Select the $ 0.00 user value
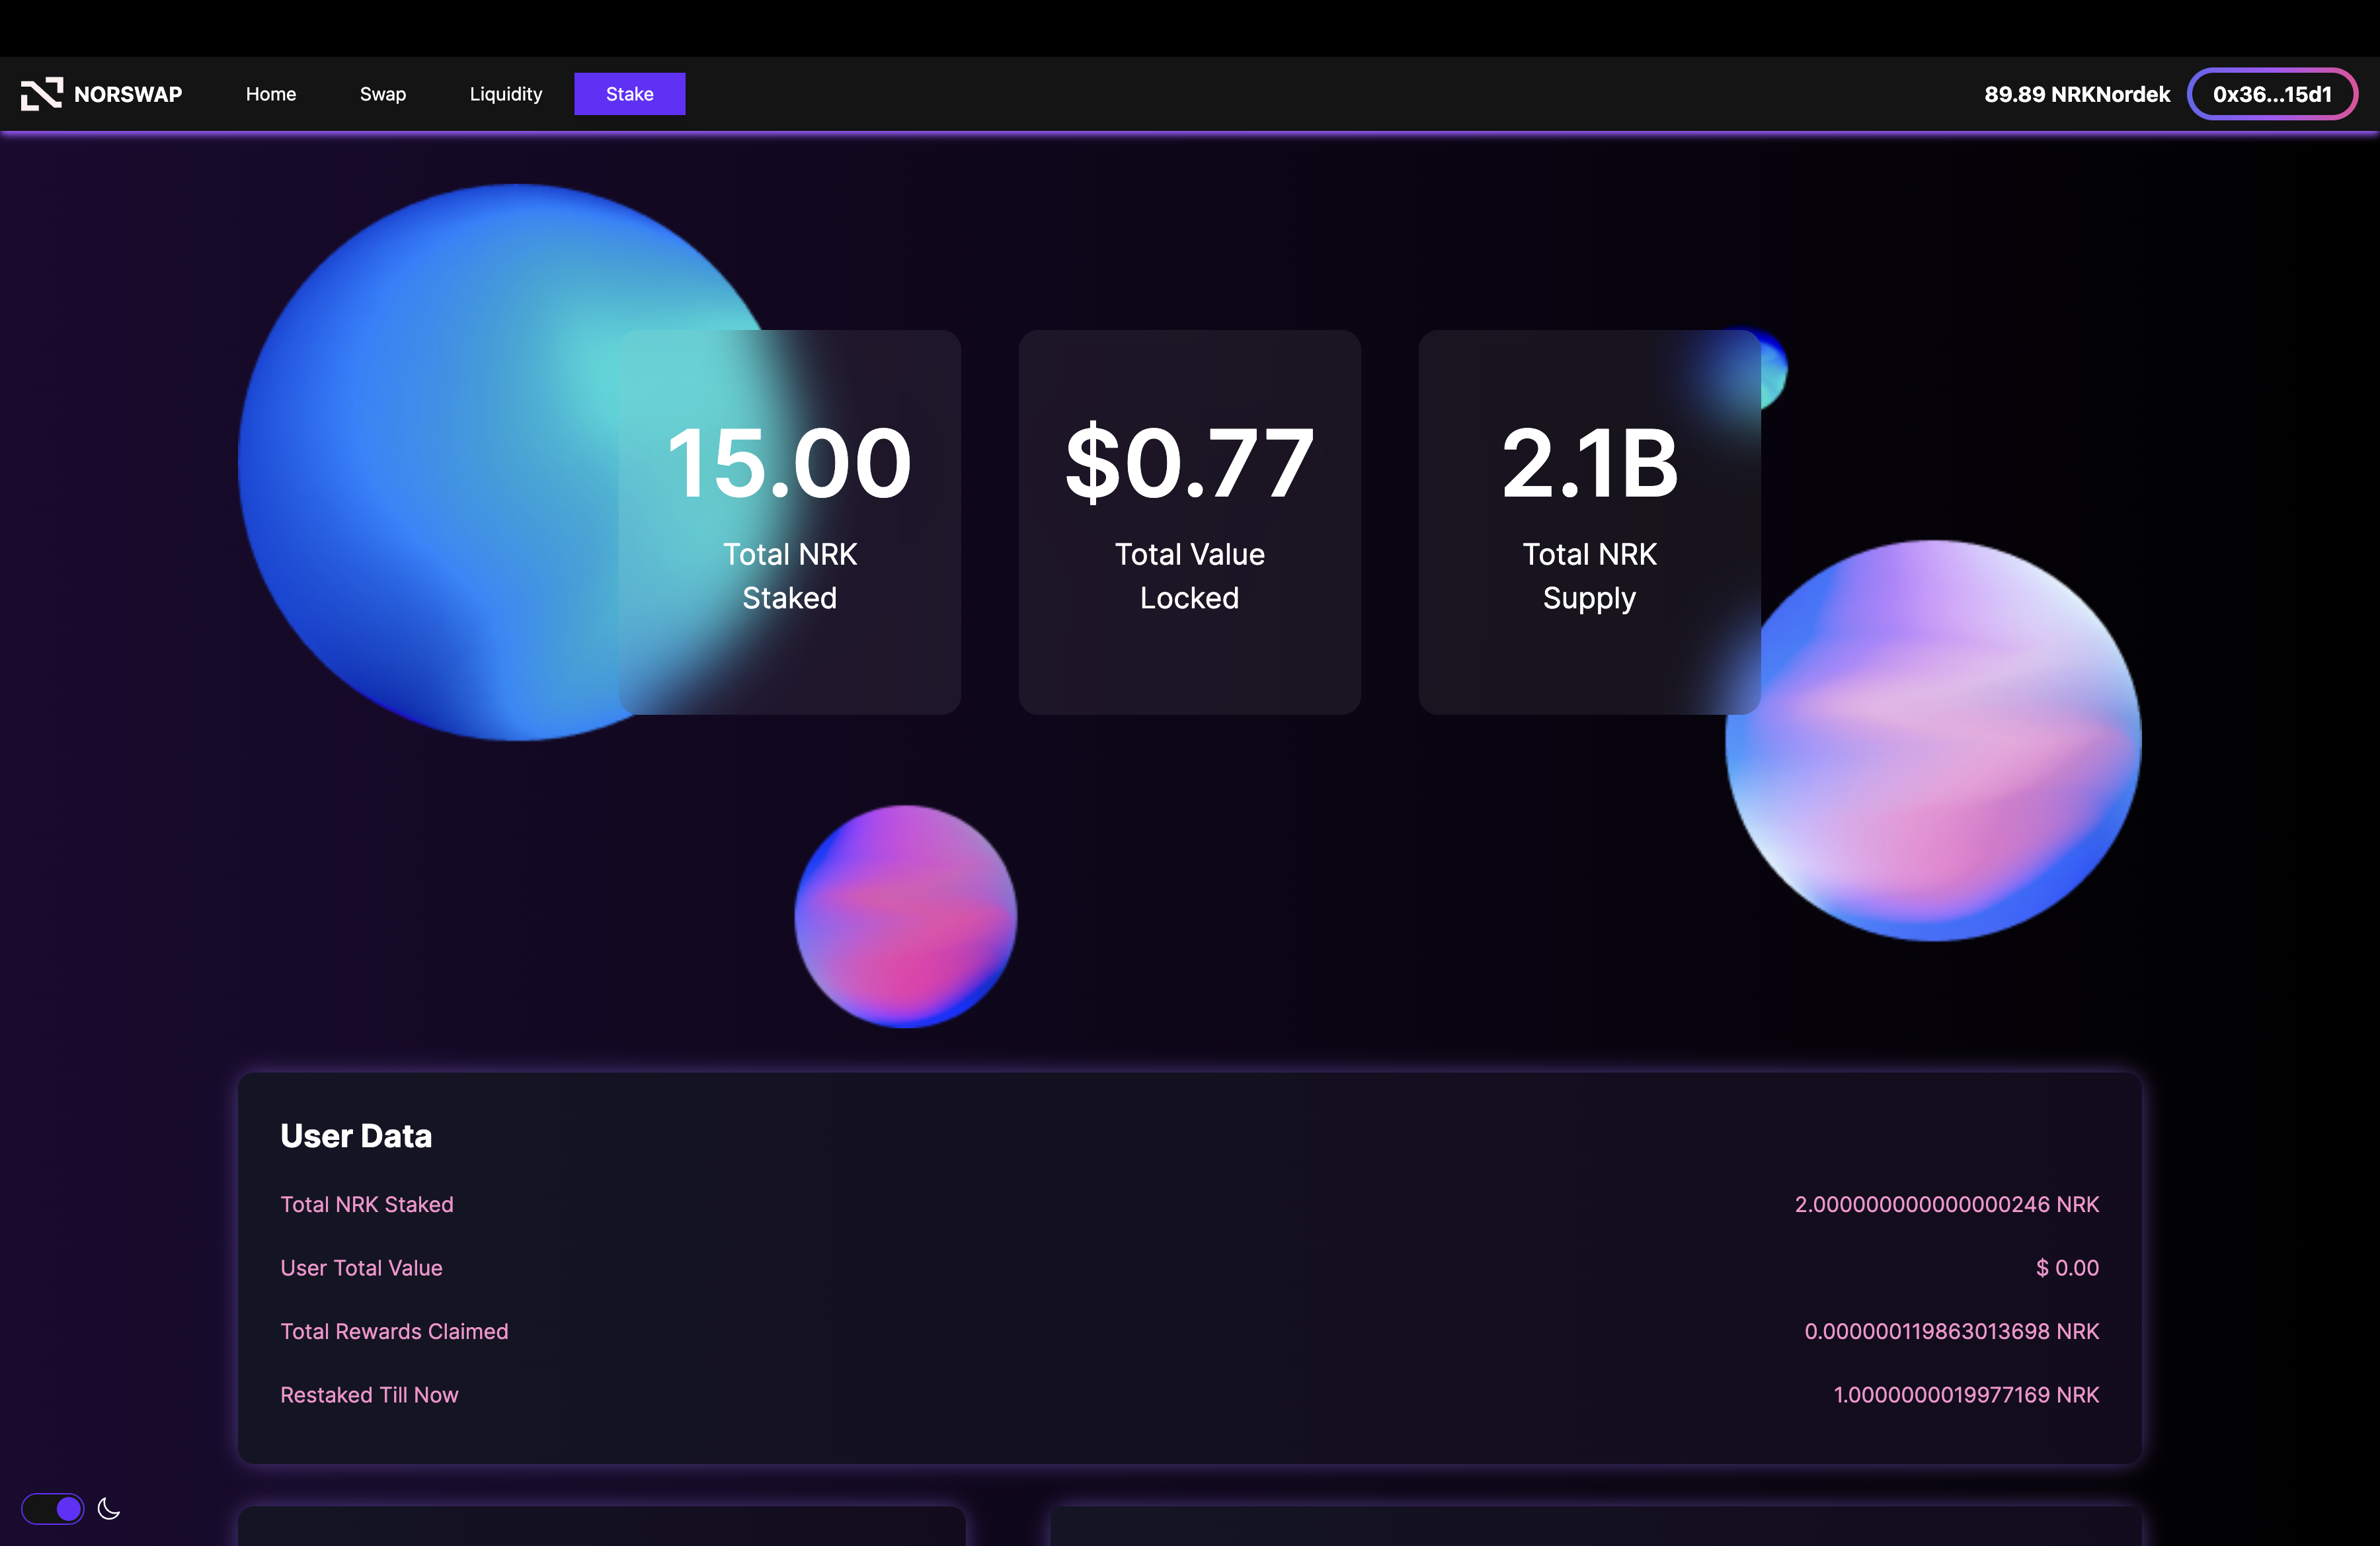This screenshot has width=2380, height=1546. (x=2066, y=1267)
